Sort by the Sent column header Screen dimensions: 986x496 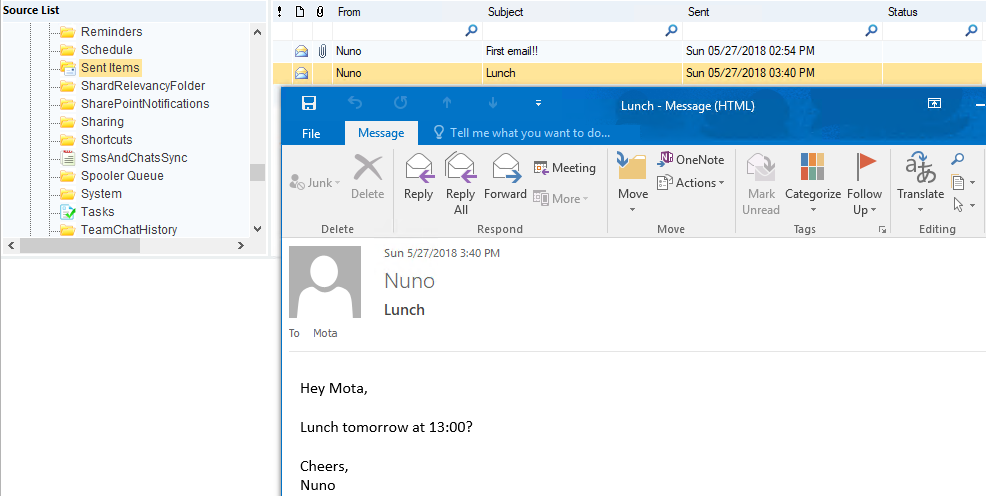click(782, 11)
